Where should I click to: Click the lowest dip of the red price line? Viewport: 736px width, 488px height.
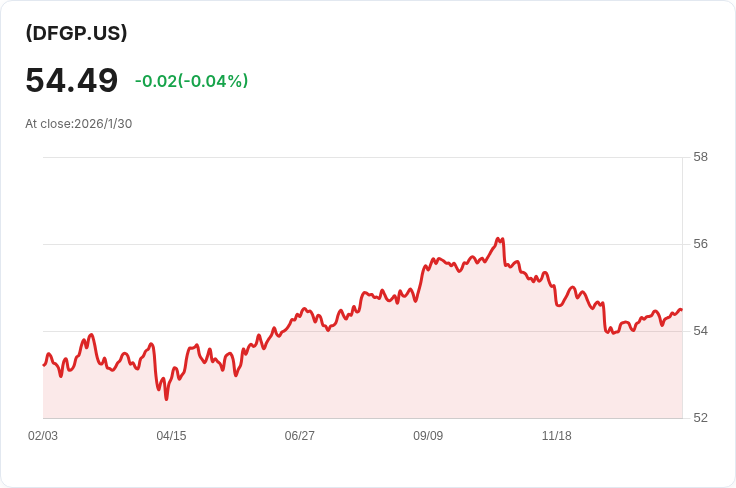pos(167,399)
